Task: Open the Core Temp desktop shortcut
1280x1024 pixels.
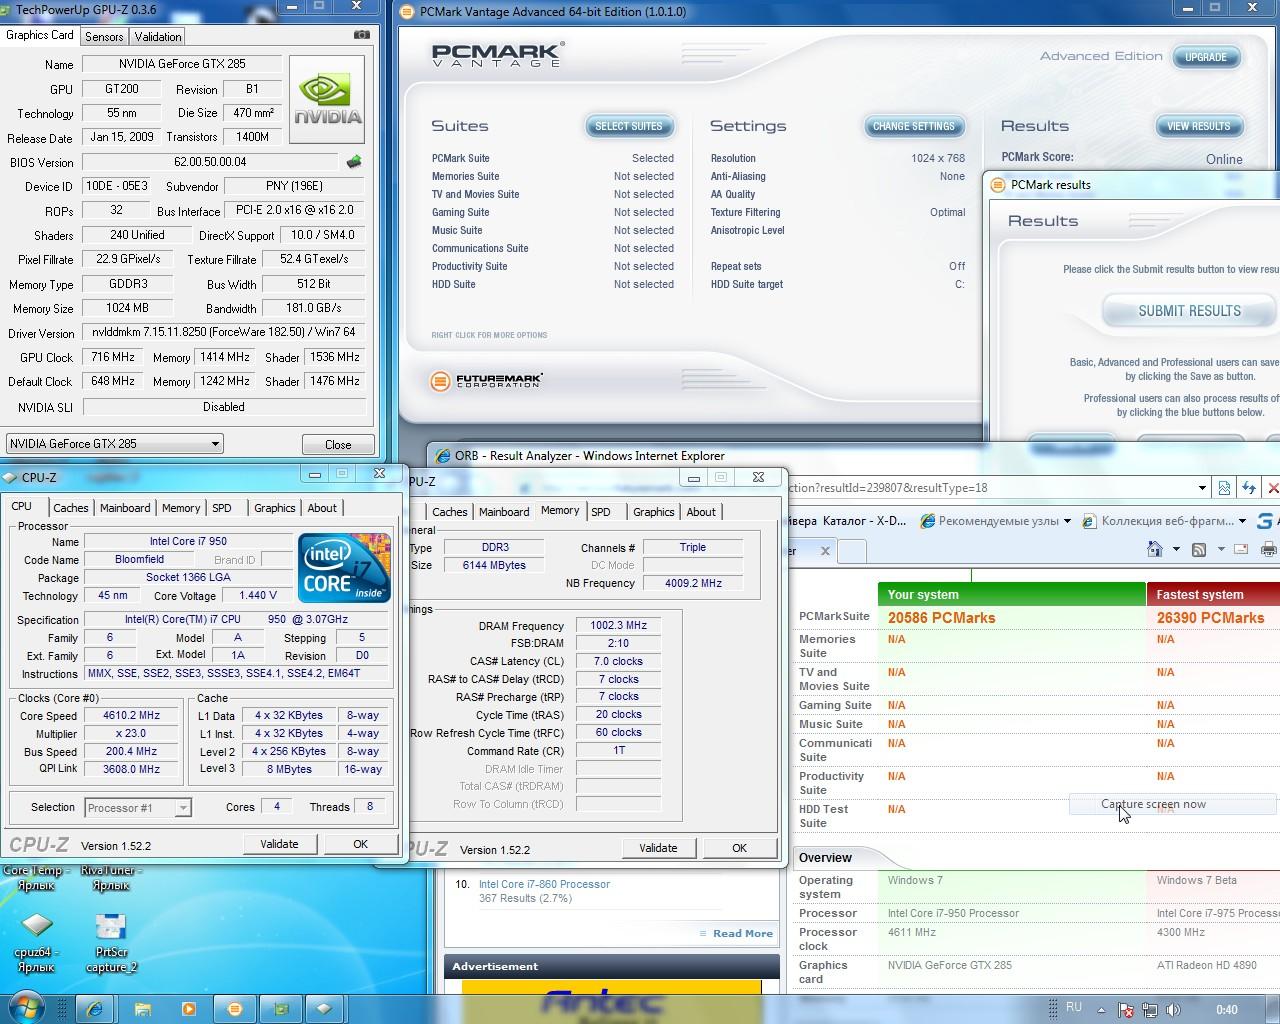Action: click(34, 877)
